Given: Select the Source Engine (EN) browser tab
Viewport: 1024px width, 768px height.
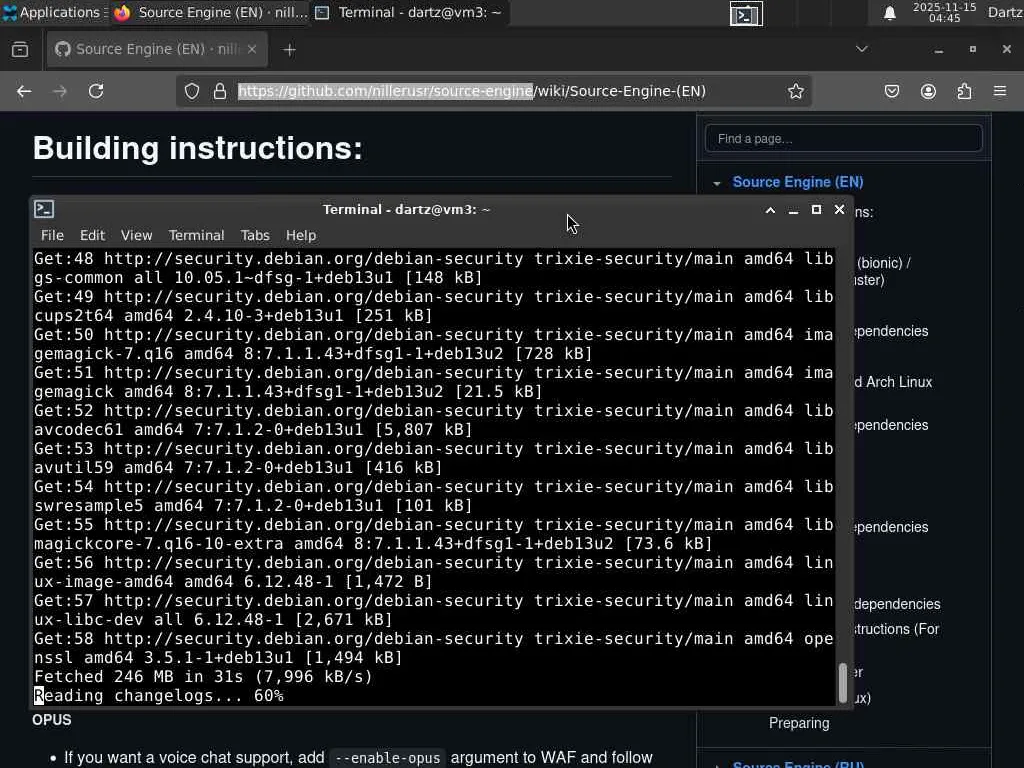Looking at the screenshot, I should (157, 50).
